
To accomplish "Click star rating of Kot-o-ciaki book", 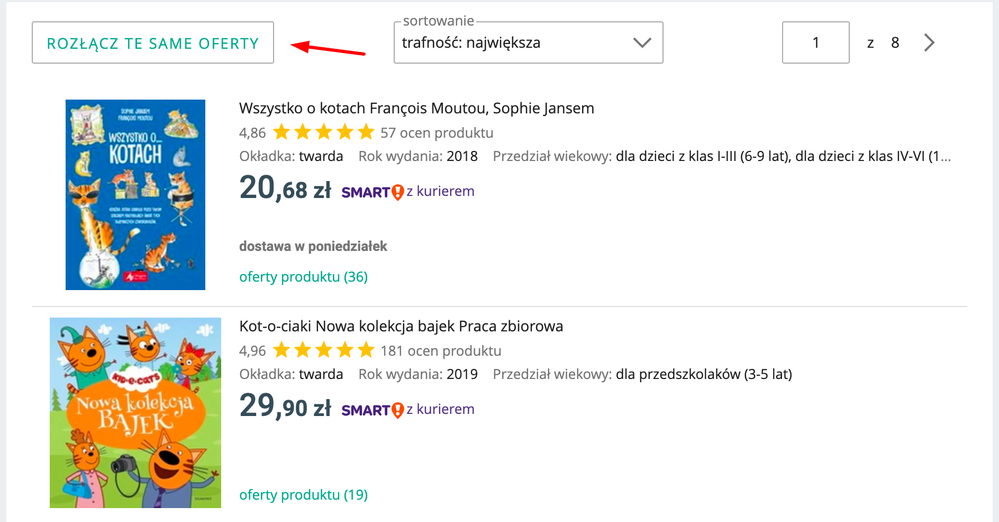I will [324, 351].
